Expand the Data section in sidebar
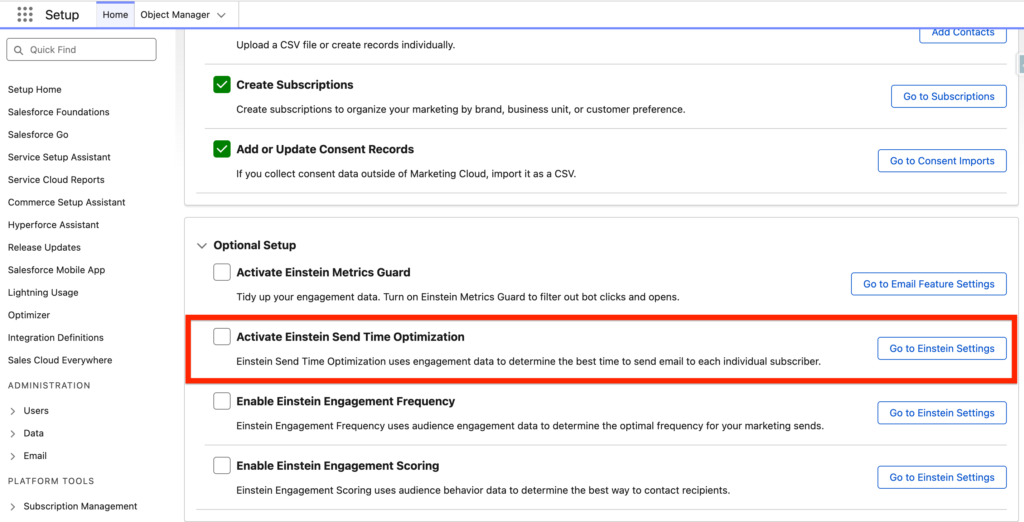The image size is (1024, 522). (12, 434)
